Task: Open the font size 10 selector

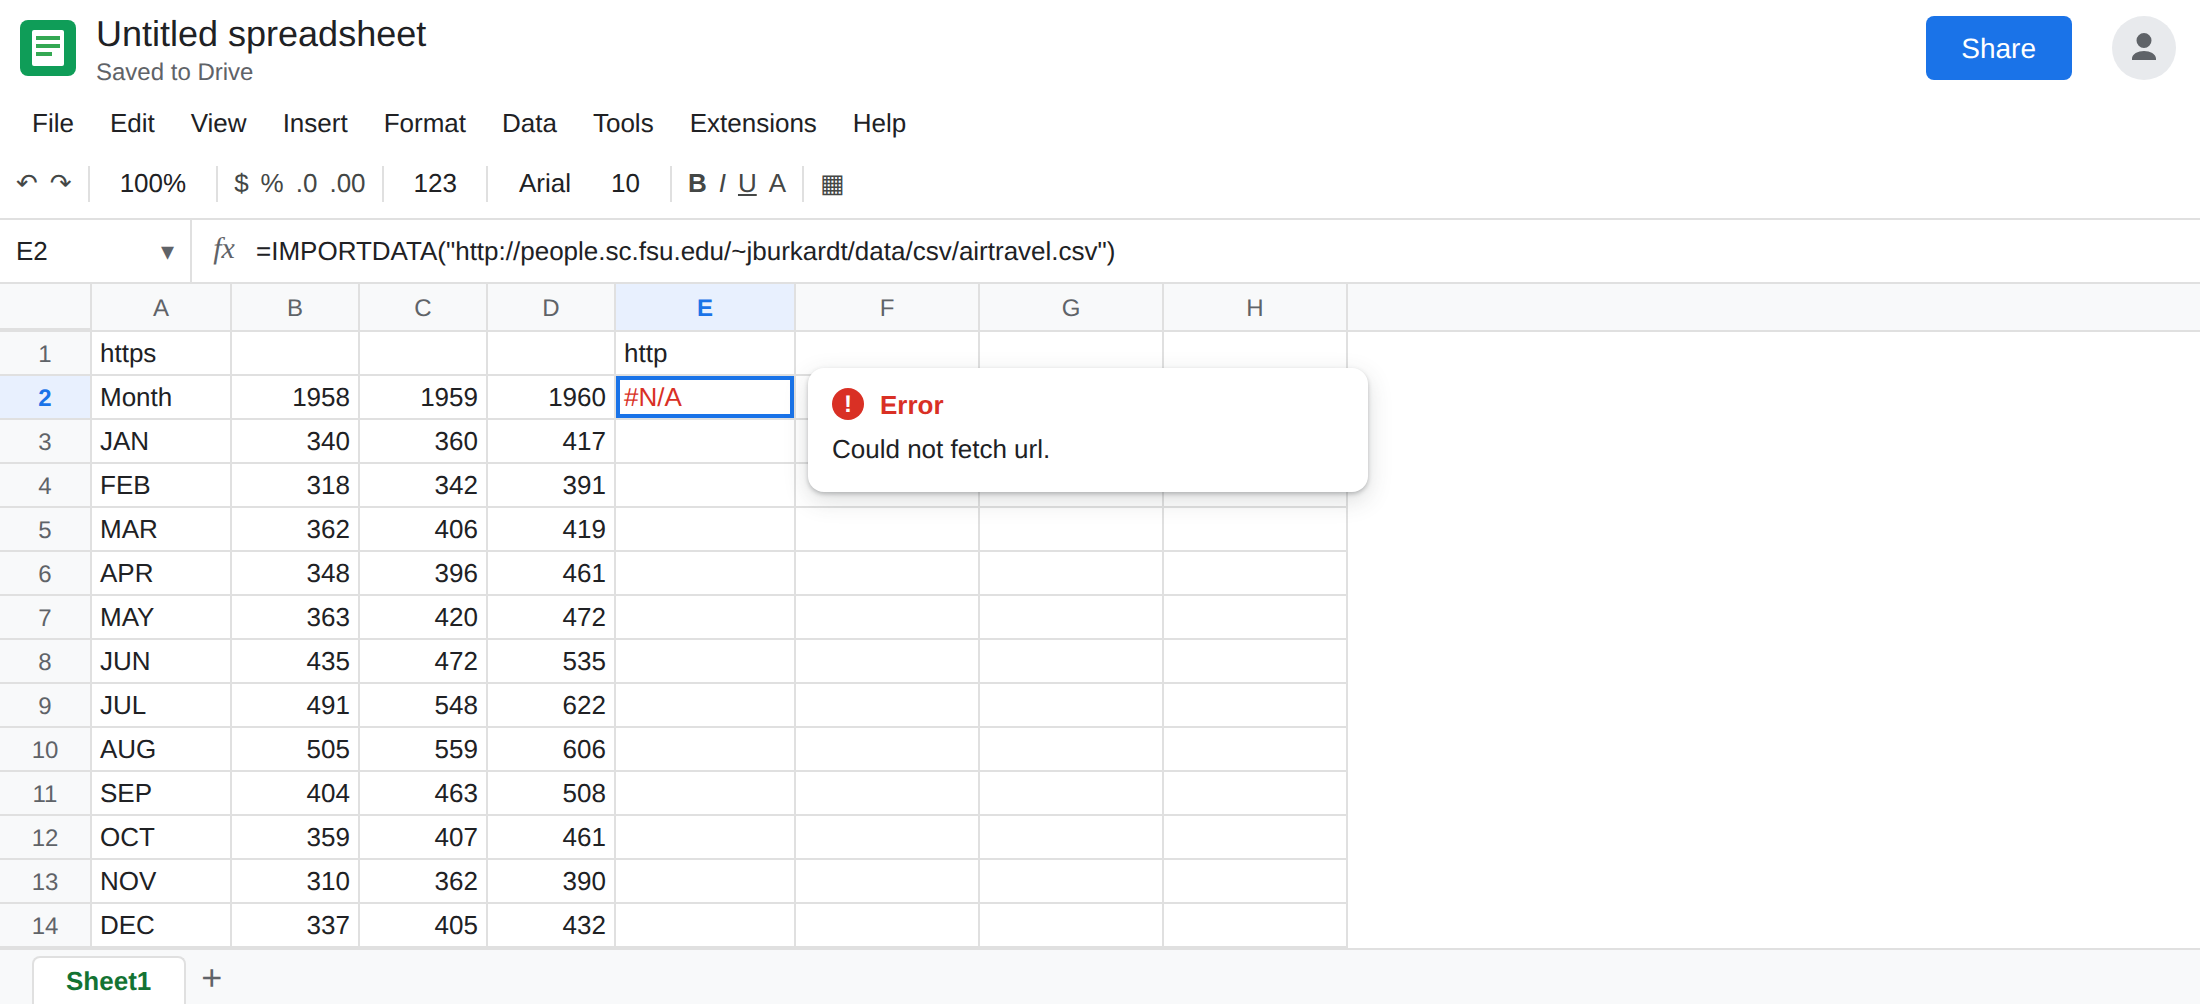Action: (x=625, y=184)
